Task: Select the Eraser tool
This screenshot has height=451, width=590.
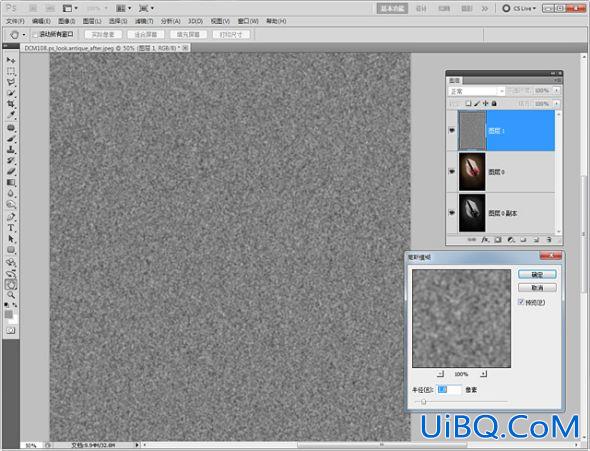Action: 11,172
